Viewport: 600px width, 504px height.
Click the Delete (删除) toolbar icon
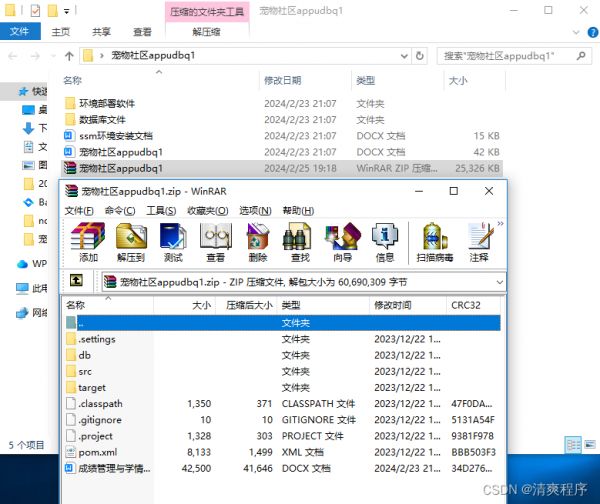258,242
